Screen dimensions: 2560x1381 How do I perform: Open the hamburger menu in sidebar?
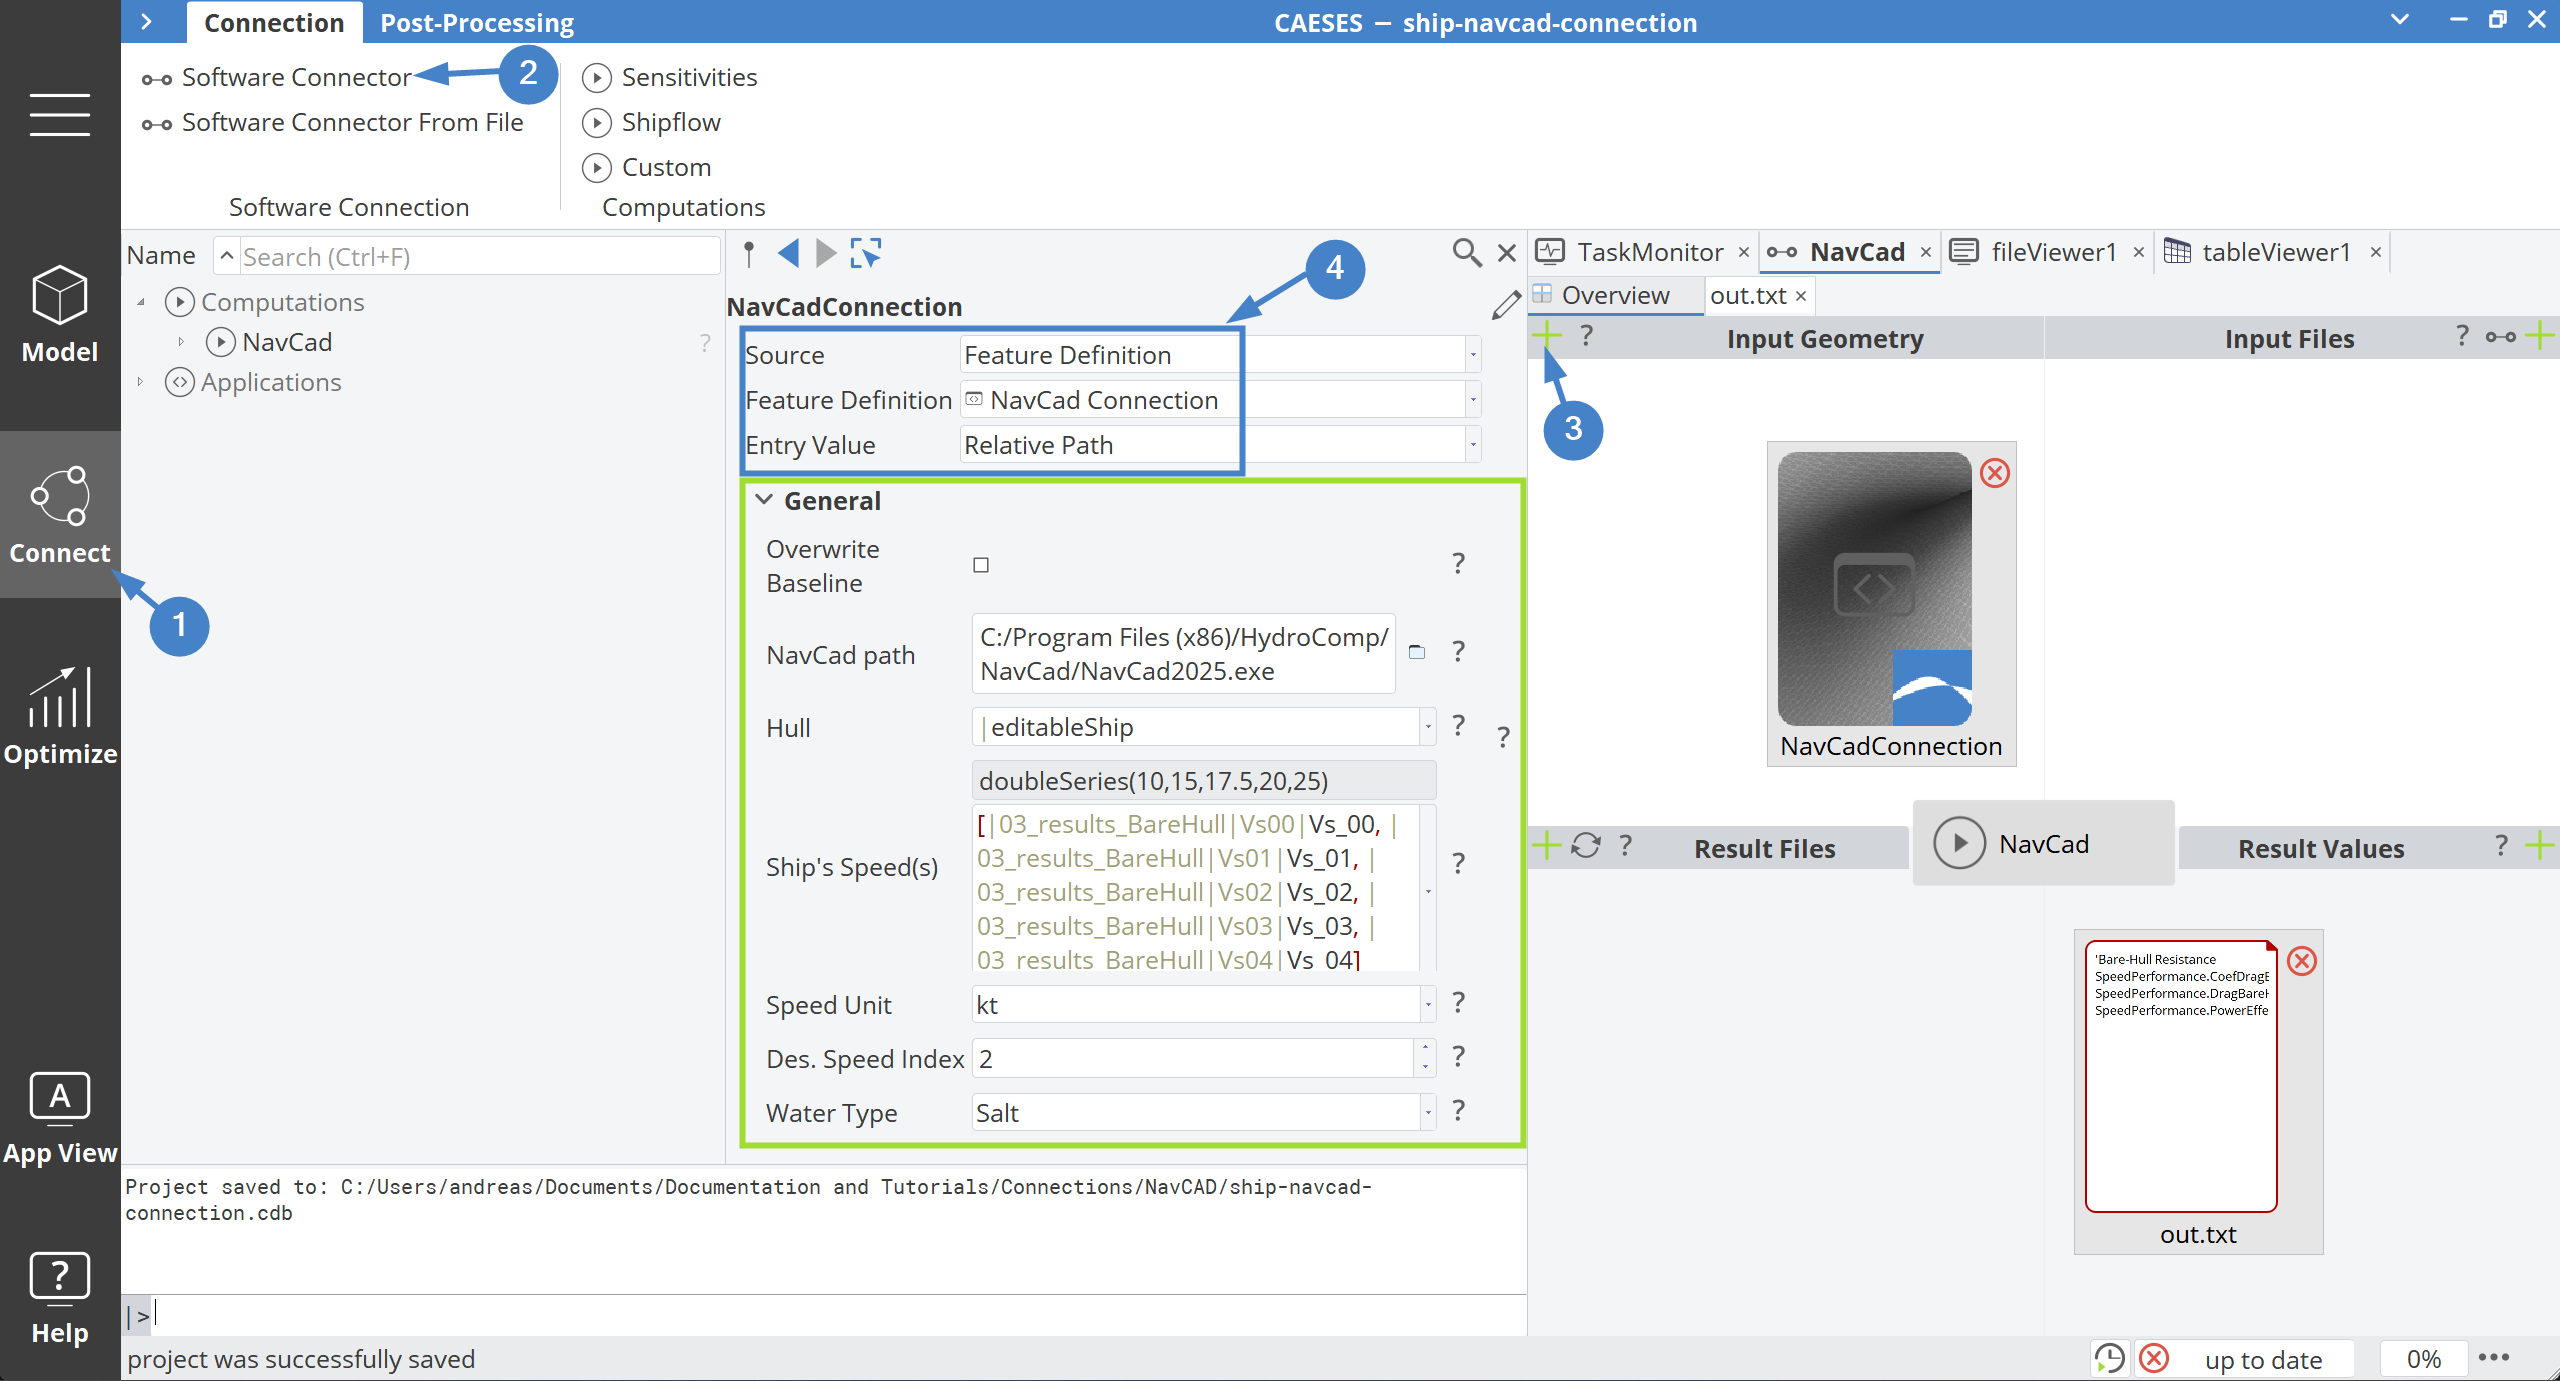60,114
